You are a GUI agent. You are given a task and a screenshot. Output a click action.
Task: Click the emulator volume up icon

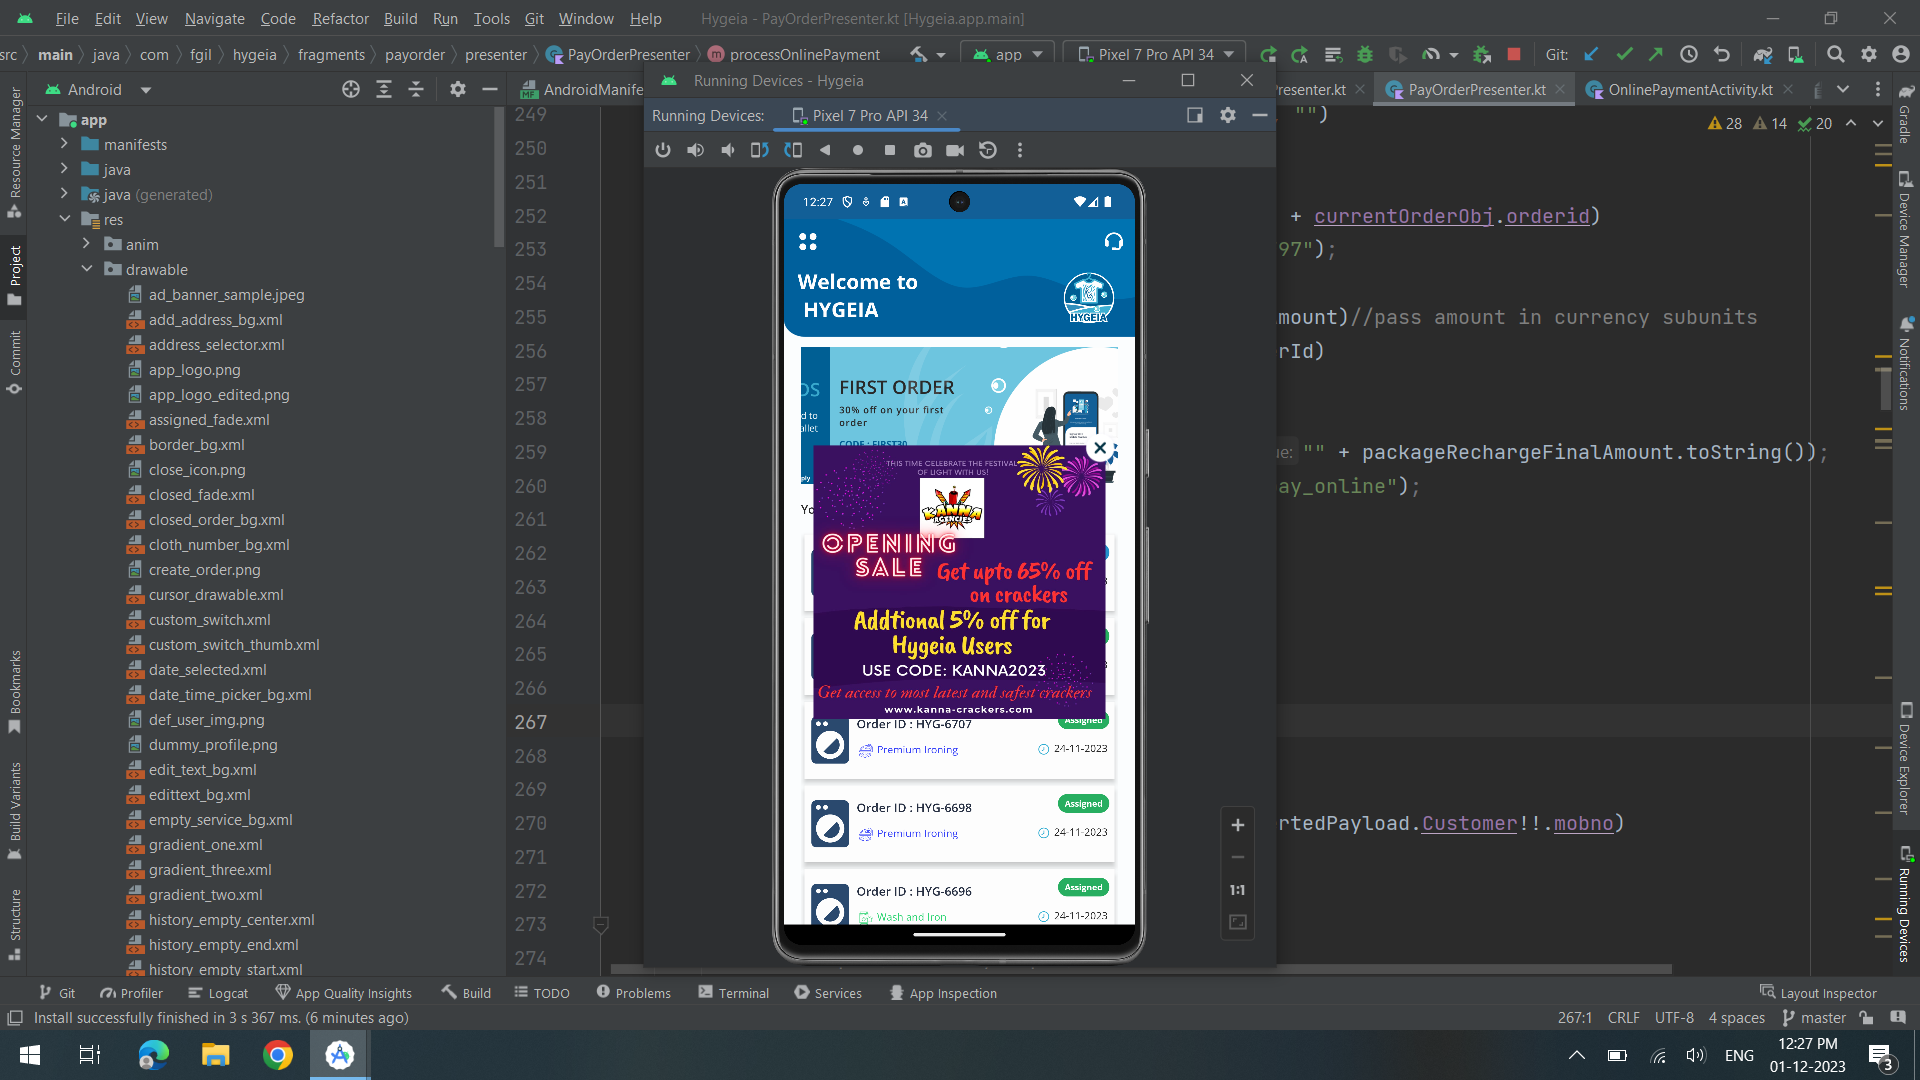click(695, 150)
